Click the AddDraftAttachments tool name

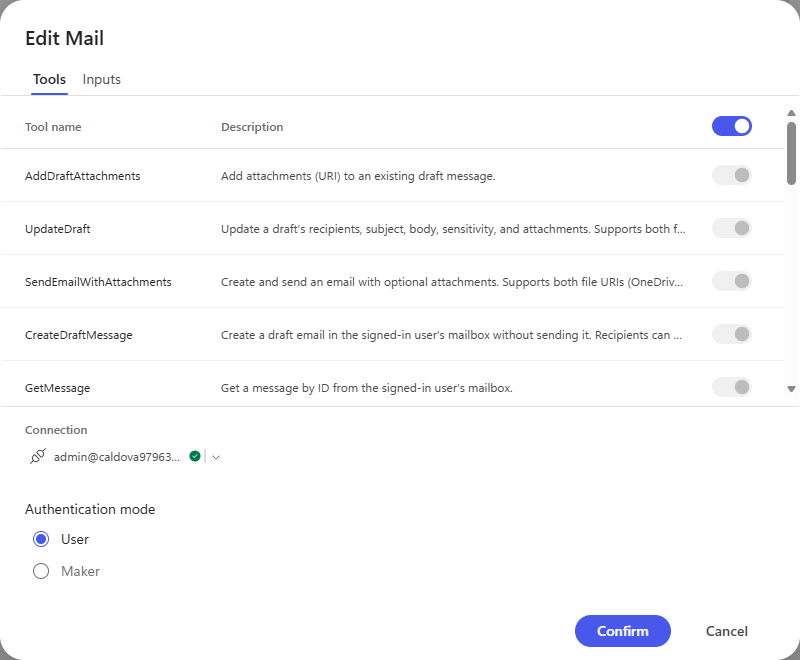coord(83,176)
